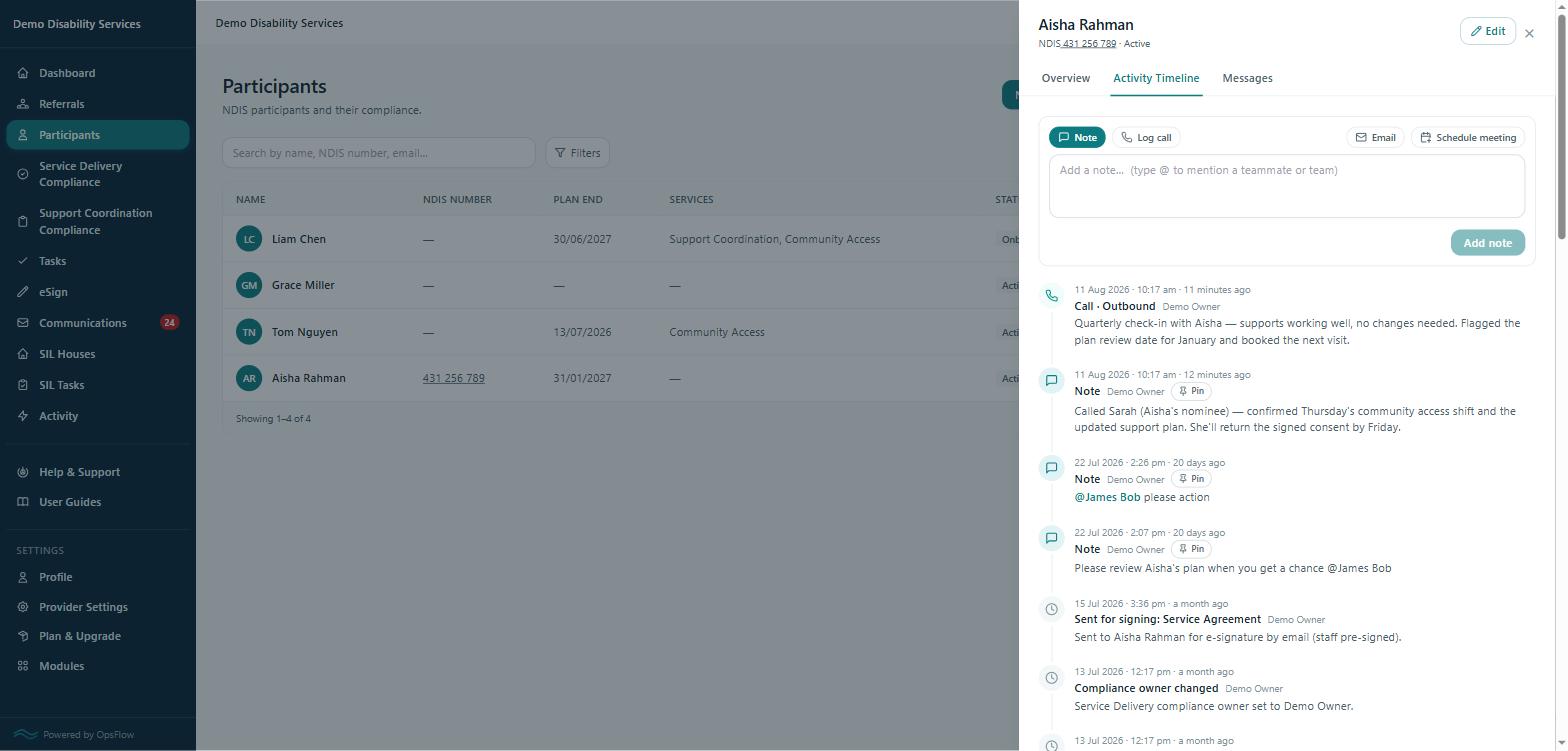The image size is (1568, 751).
Task: Pin the note about calling Sarah
Action: [x=1191, y=391]
